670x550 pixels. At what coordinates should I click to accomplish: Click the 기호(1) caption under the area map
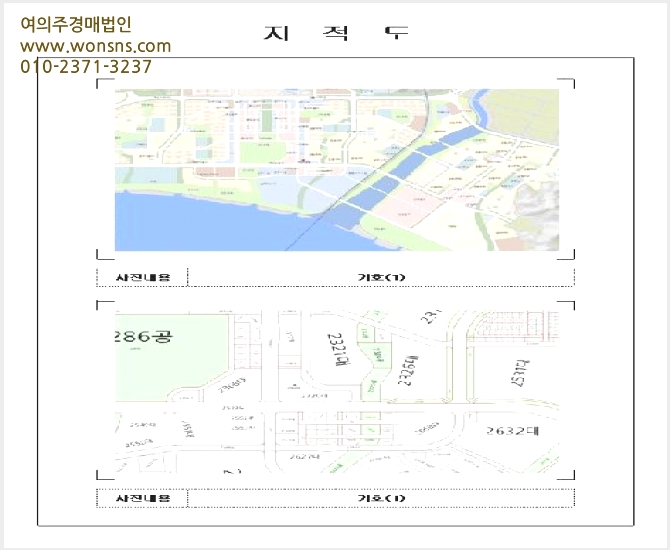pyautogui.click(x=381, y=277)
